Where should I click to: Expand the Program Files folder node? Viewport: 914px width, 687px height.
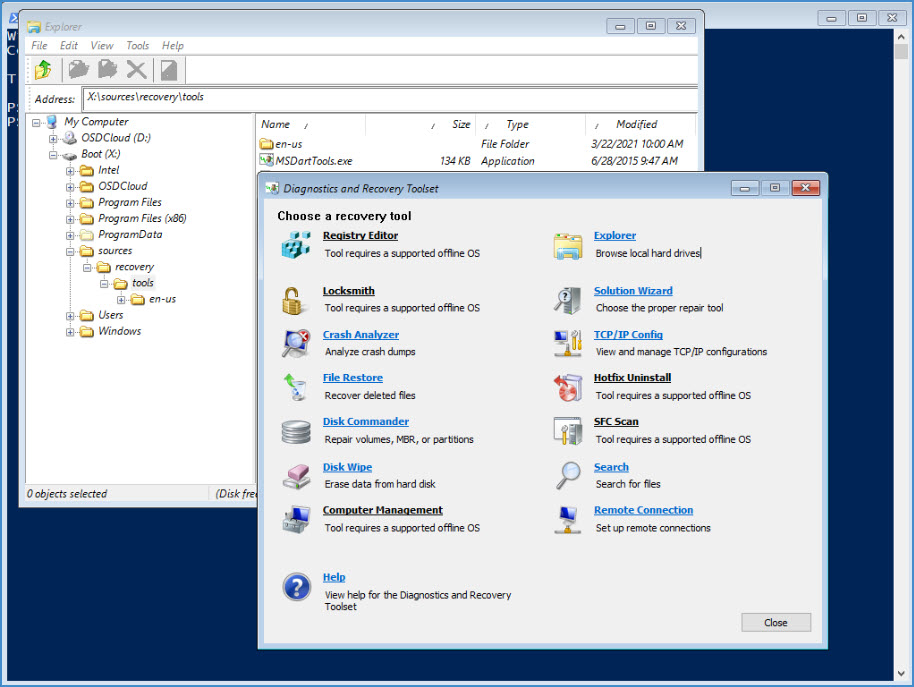[70, 203]
